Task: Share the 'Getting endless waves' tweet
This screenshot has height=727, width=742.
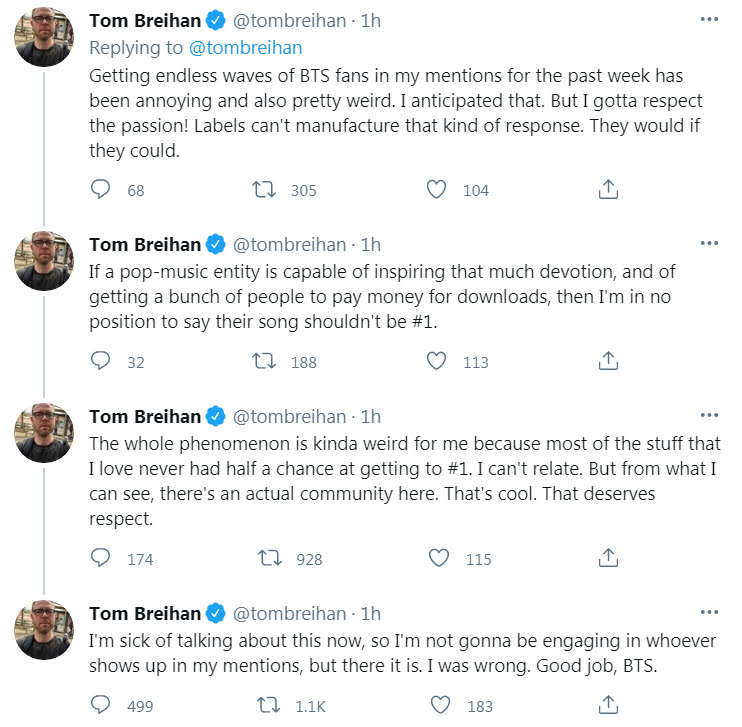Action: pos(607,189)
